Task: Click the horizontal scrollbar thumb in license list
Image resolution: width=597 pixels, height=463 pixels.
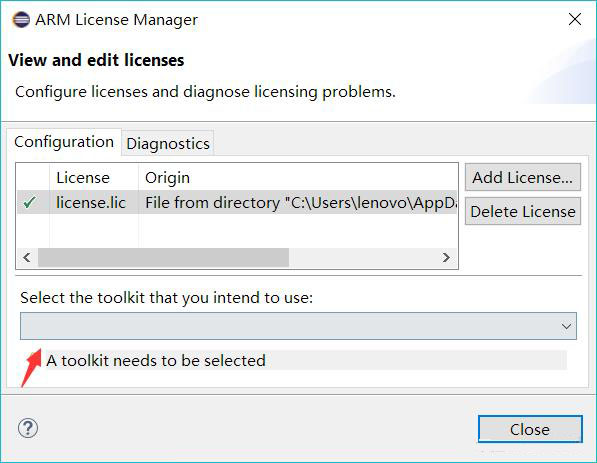Action: (163, 258)
